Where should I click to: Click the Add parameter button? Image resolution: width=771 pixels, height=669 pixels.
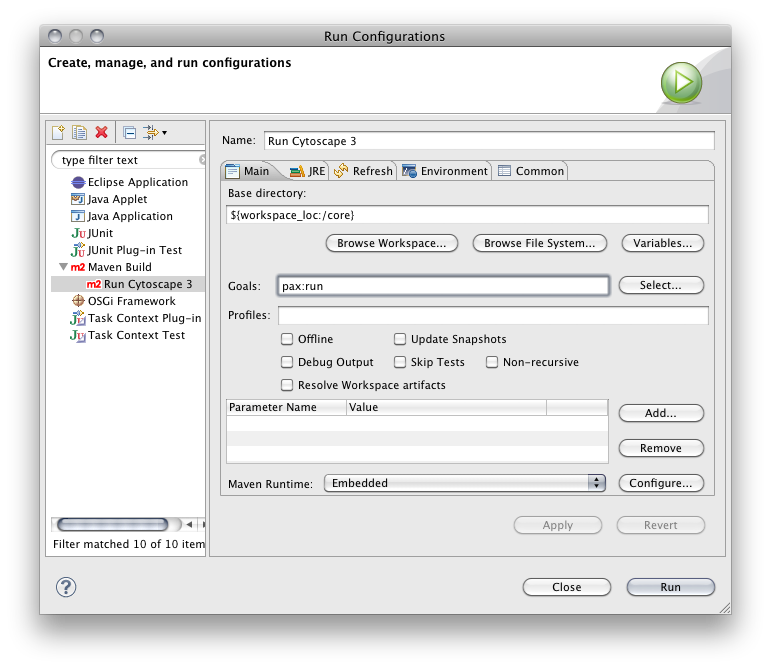(x=661, y=413)
